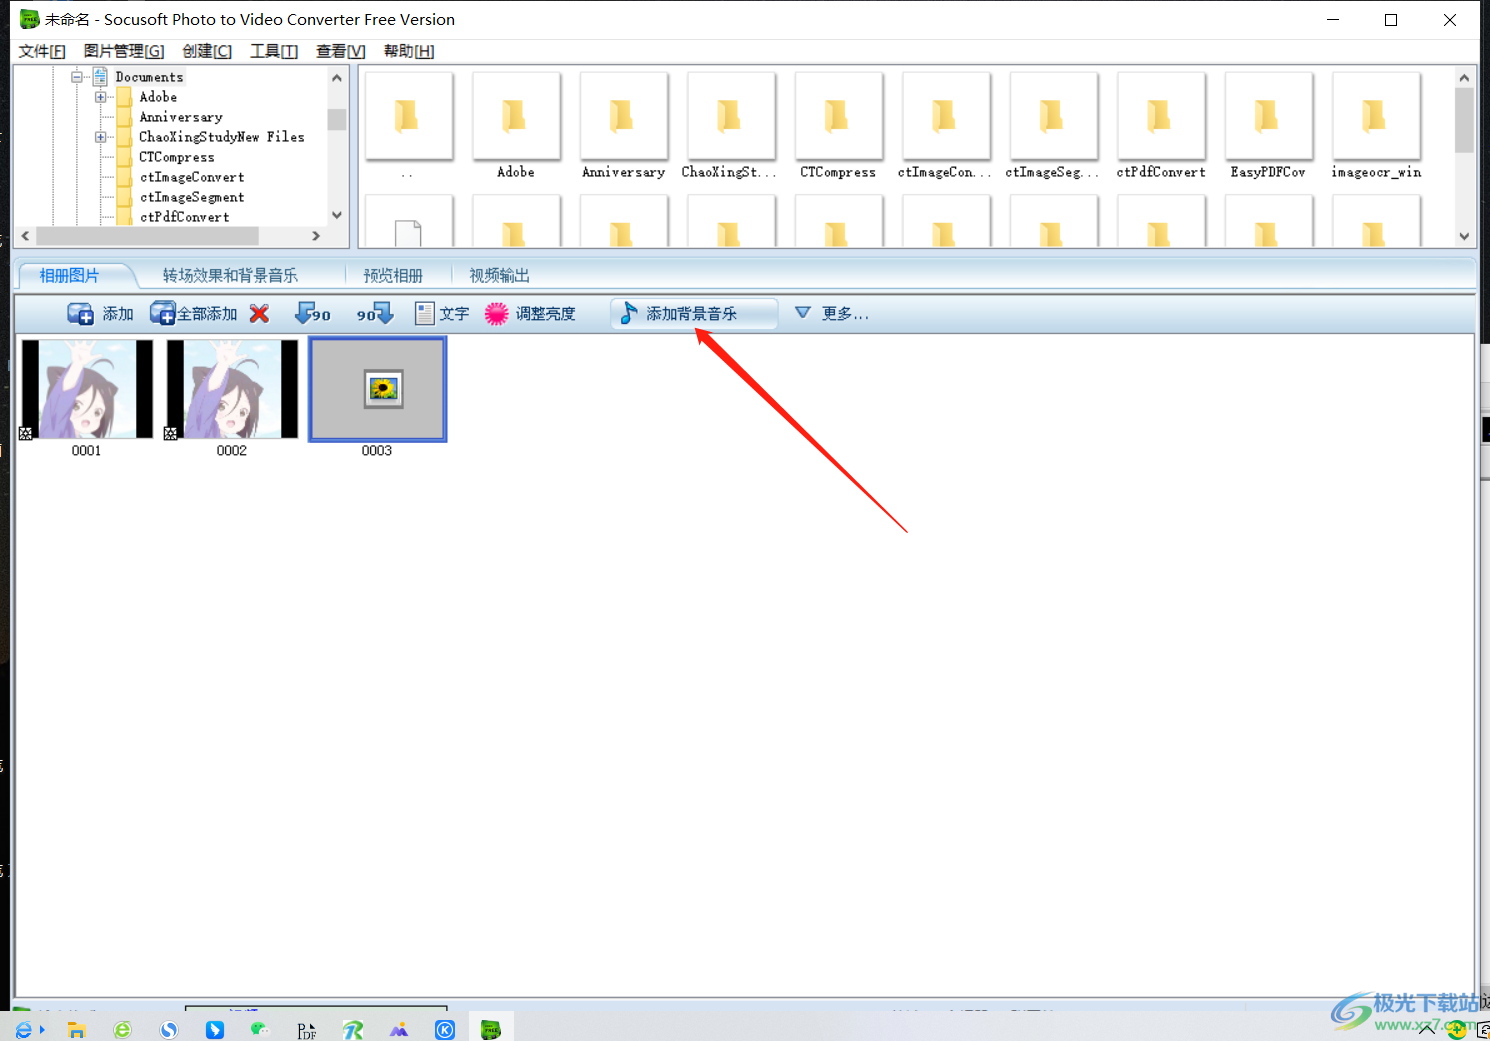Open the File (文件) menu
Viewport: 1490px width, 1041px height.
pyautogui.click(x=42, y=51)
